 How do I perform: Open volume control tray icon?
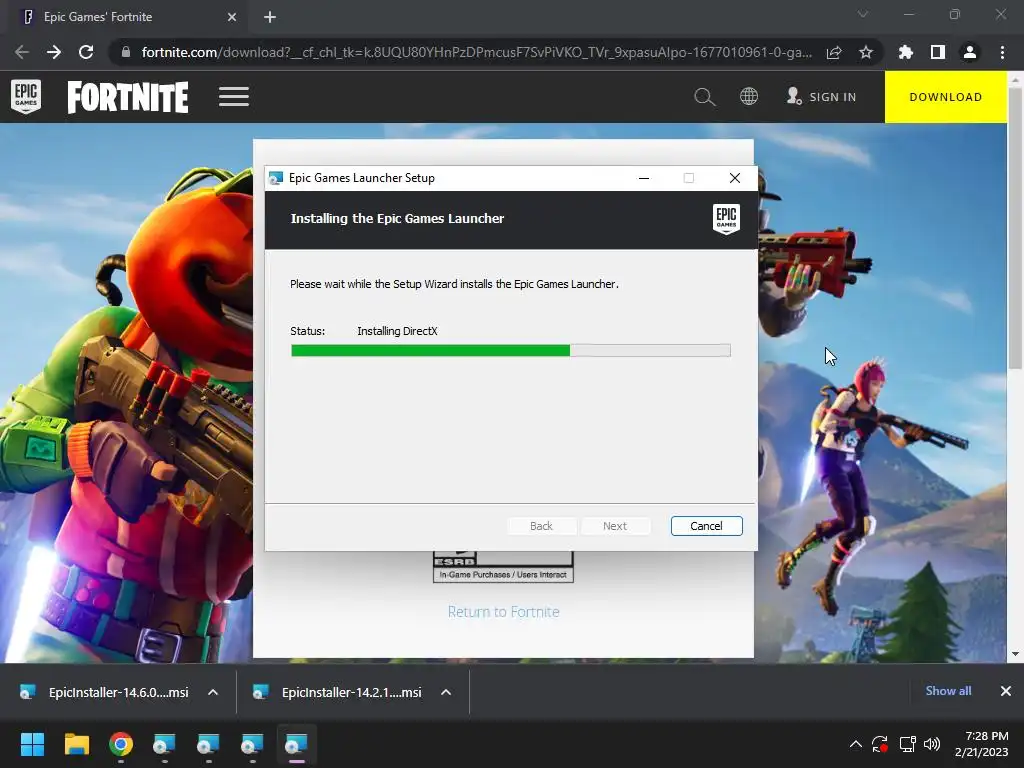[x=932, y=744]
